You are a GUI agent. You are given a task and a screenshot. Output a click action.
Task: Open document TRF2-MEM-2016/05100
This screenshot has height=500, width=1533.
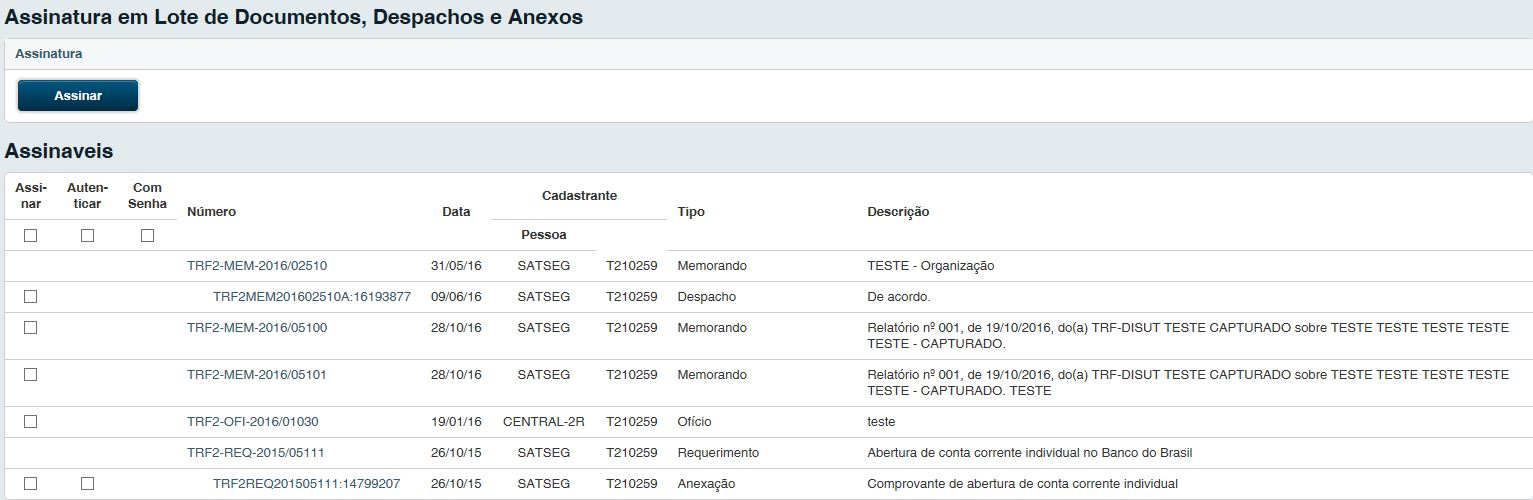[257, 328]
